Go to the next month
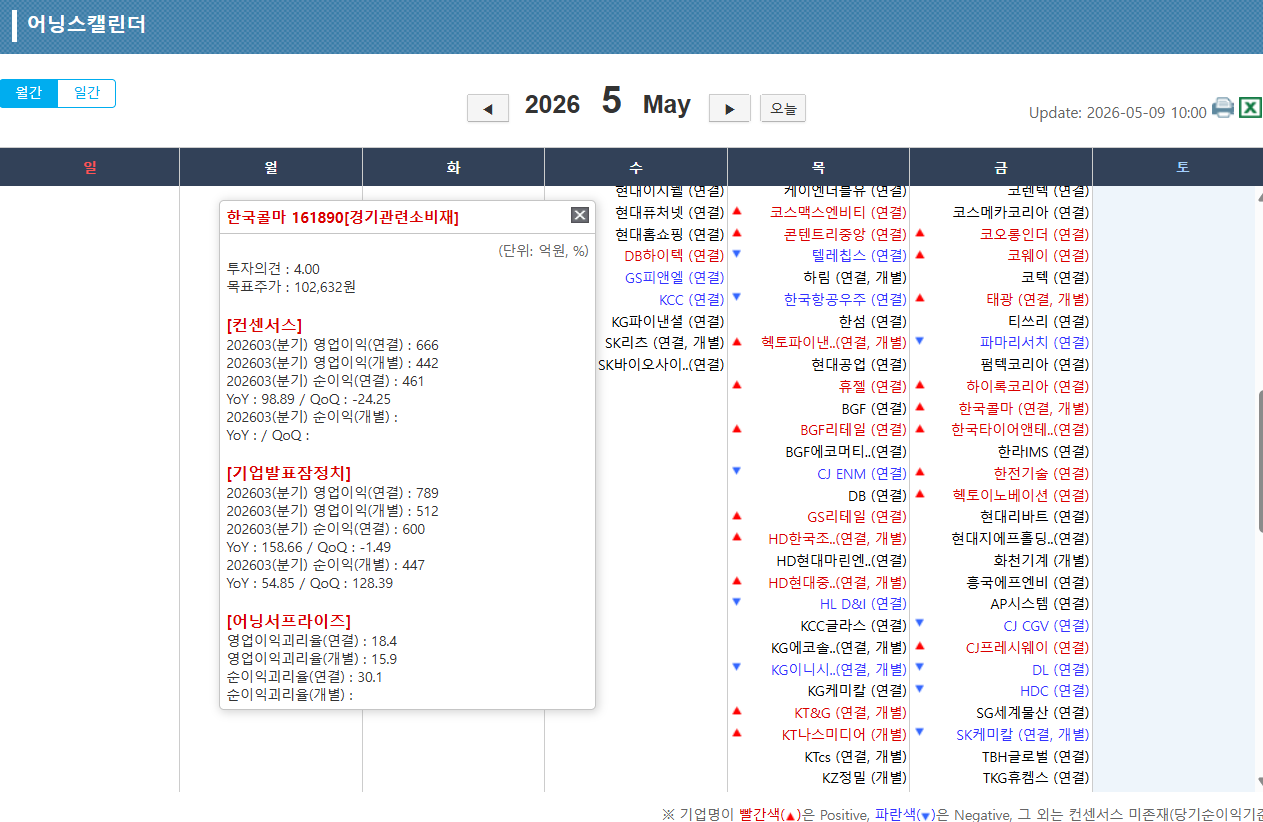Viewport: 1263px width, 822px height. (730, 108)
